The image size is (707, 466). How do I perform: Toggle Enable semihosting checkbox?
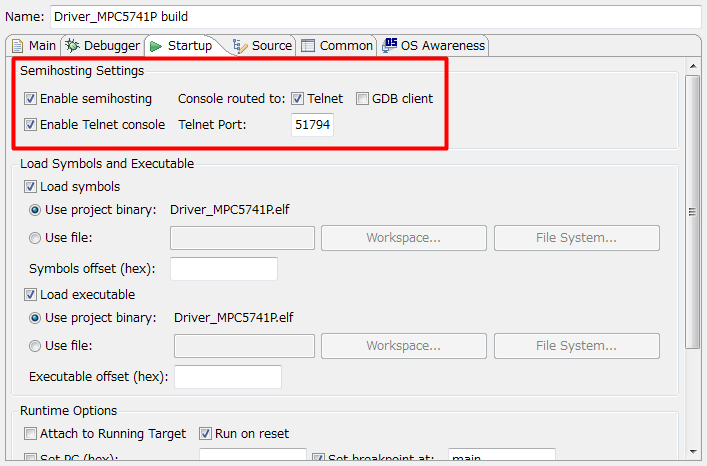(x=30, y=98)
